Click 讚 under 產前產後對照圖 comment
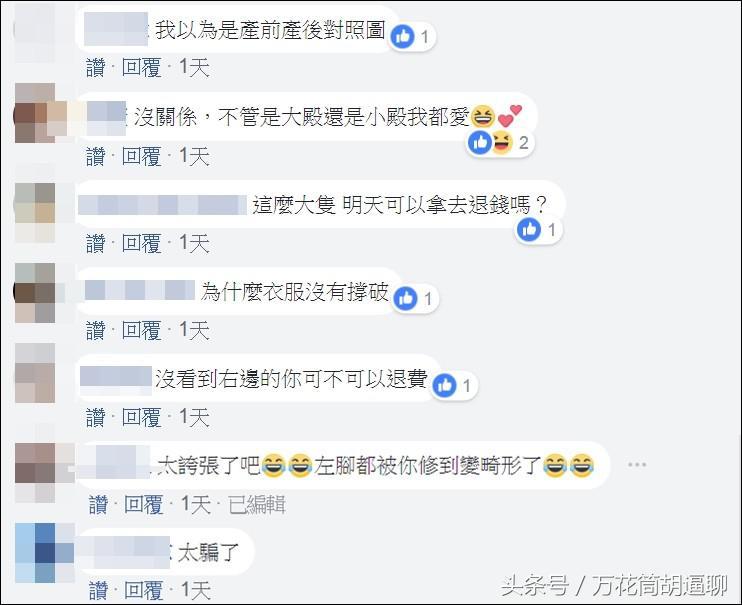The image size is (742, 605). (96, 68)
